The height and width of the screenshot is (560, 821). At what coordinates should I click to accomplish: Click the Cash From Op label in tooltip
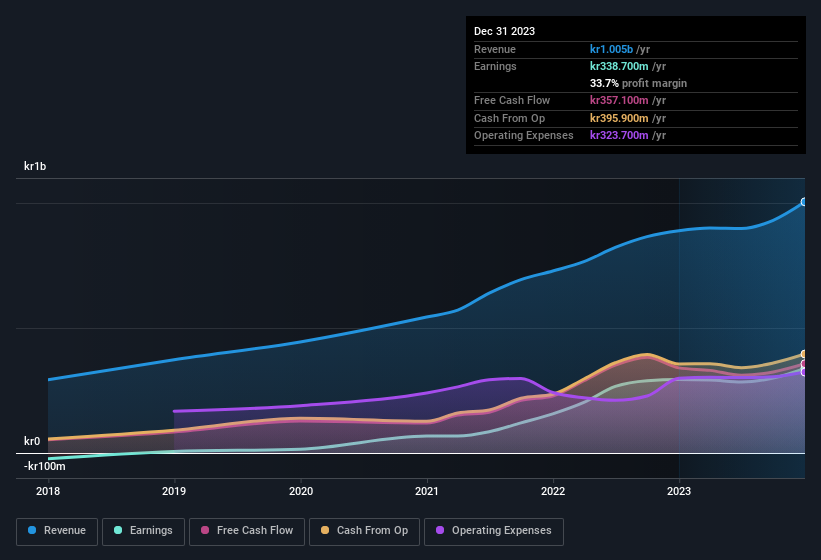(509, 118)
